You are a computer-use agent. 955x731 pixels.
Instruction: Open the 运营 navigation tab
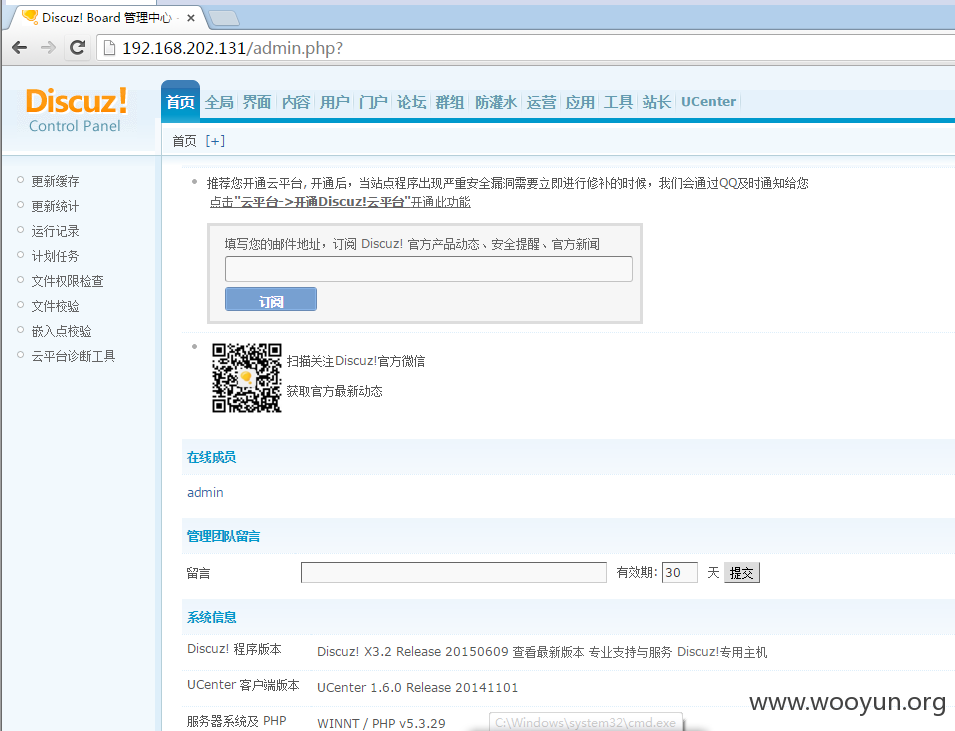click(541, 102)
